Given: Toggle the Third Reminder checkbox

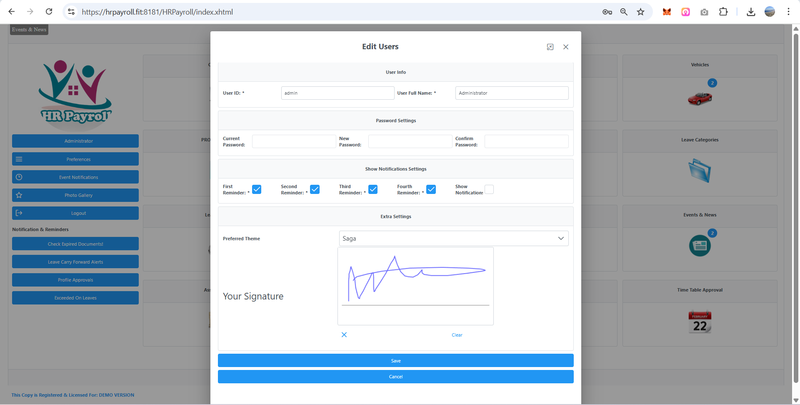Looking at the screenshot, I should (x=373, y=189).
